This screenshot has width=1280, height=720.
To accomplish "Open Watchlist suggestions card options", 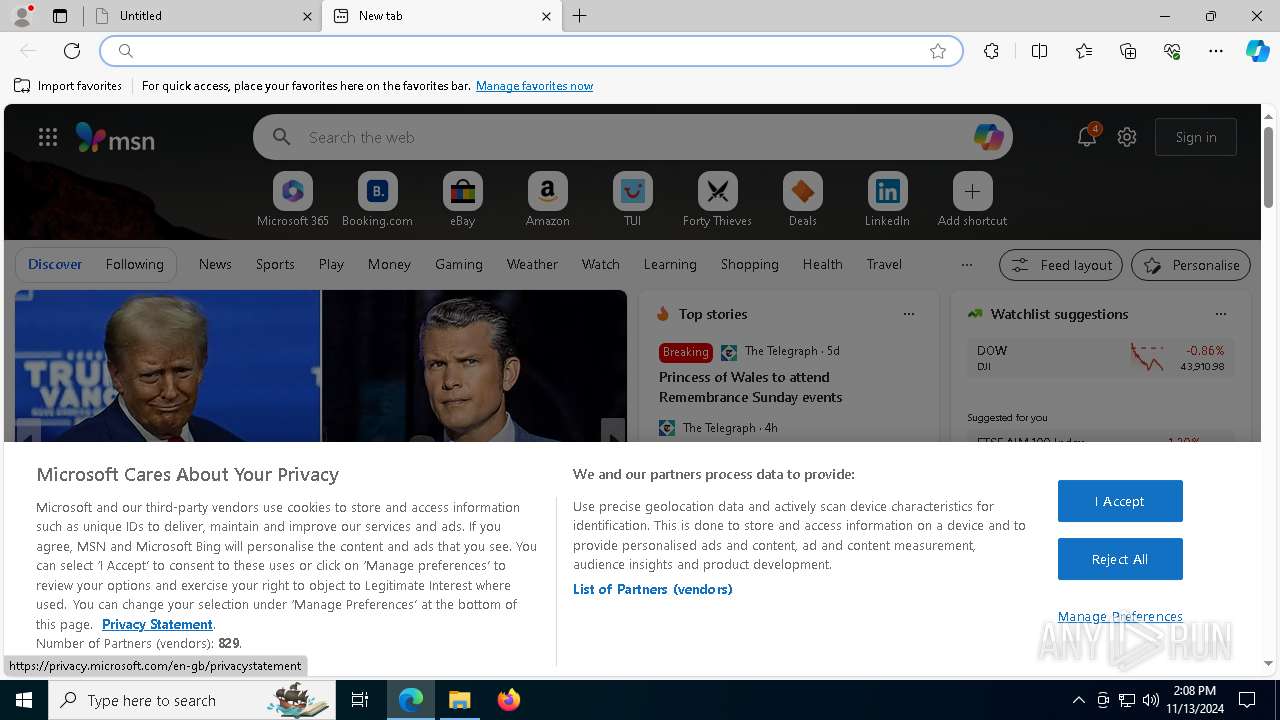I will (x=1221, y=314).
